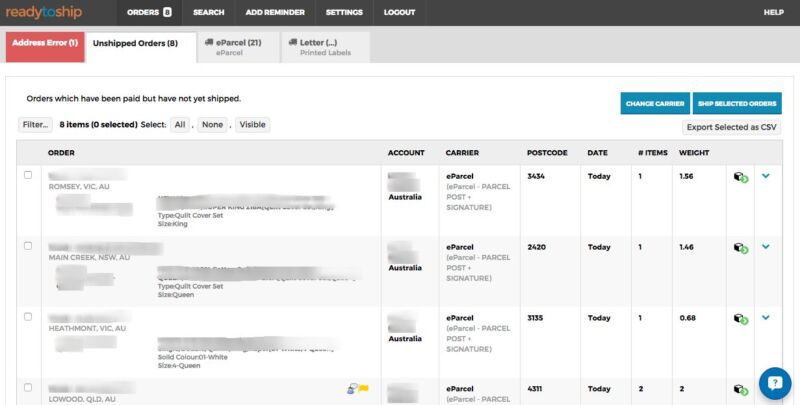Select None of the orders
This screenshot has height=405, width=800.
coord(212,124)
